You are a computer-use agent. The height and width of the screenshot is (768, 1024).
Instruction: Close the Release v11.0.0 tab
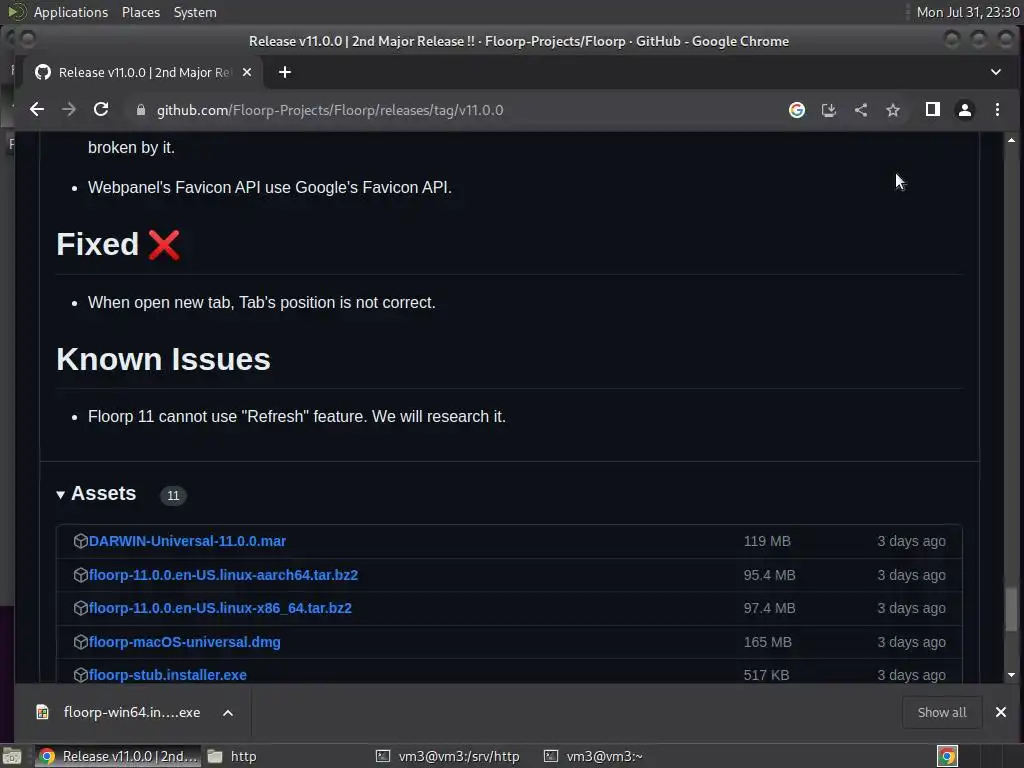247,72
